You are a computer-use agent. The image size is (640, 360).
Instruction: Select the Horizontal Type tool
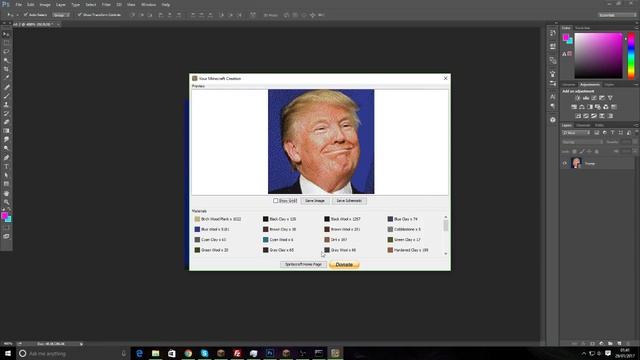click(x=6, y=166)
